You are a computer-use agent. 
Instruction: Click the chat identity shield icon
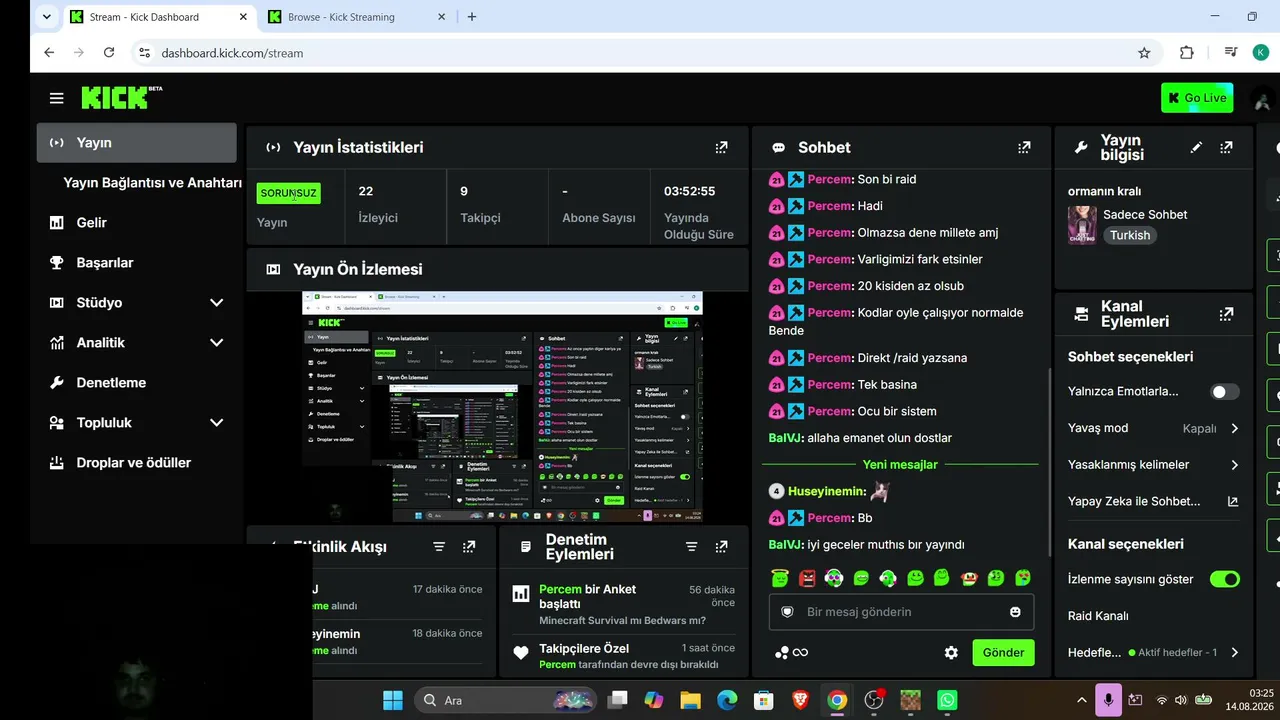click(787, 612)
